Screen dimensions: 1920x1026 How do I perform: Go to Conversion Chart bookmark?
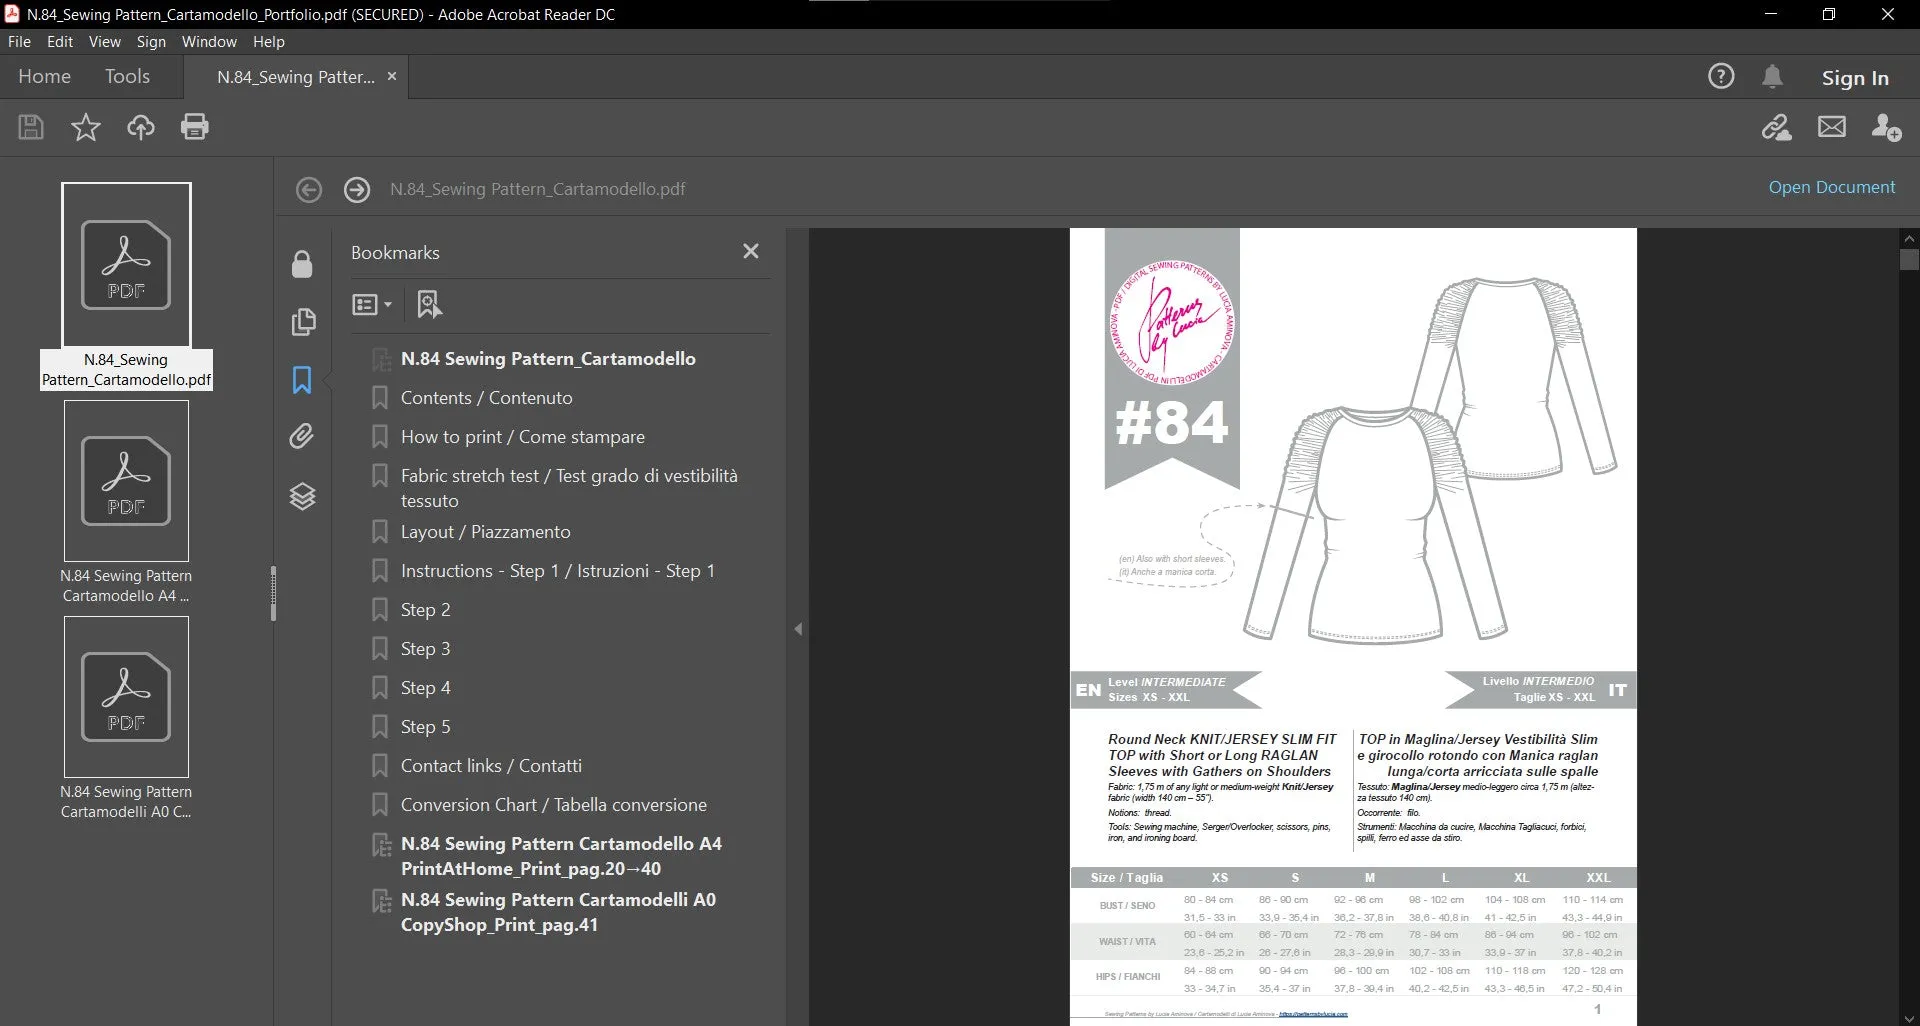[x=553, y=804]
